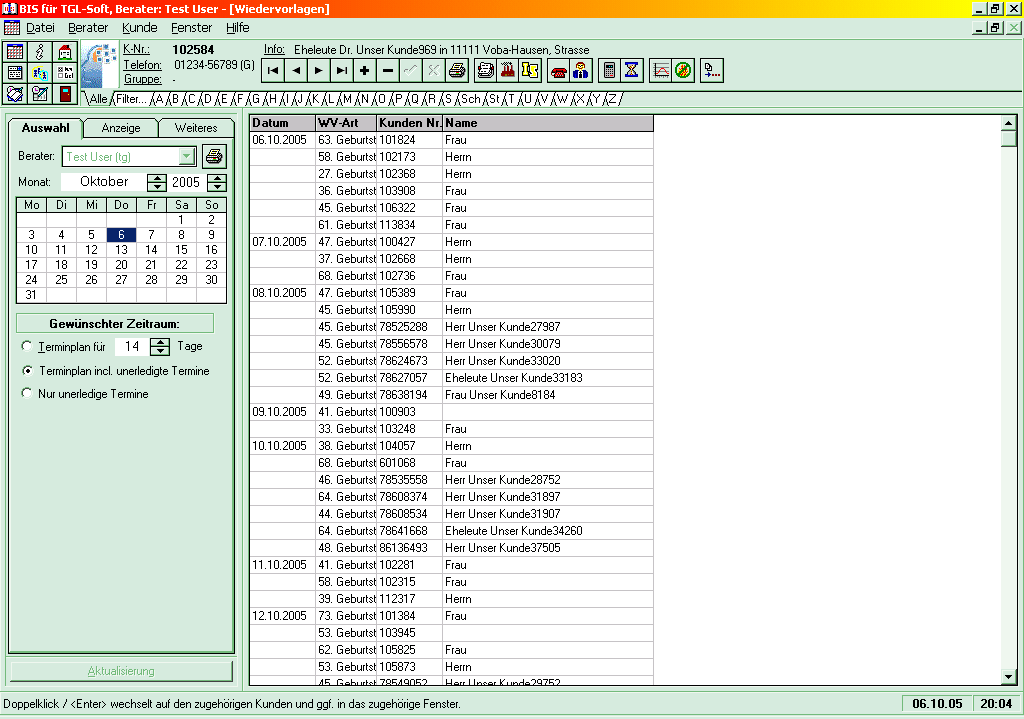Click the year spinner beside 2005

tap(217, 182)
